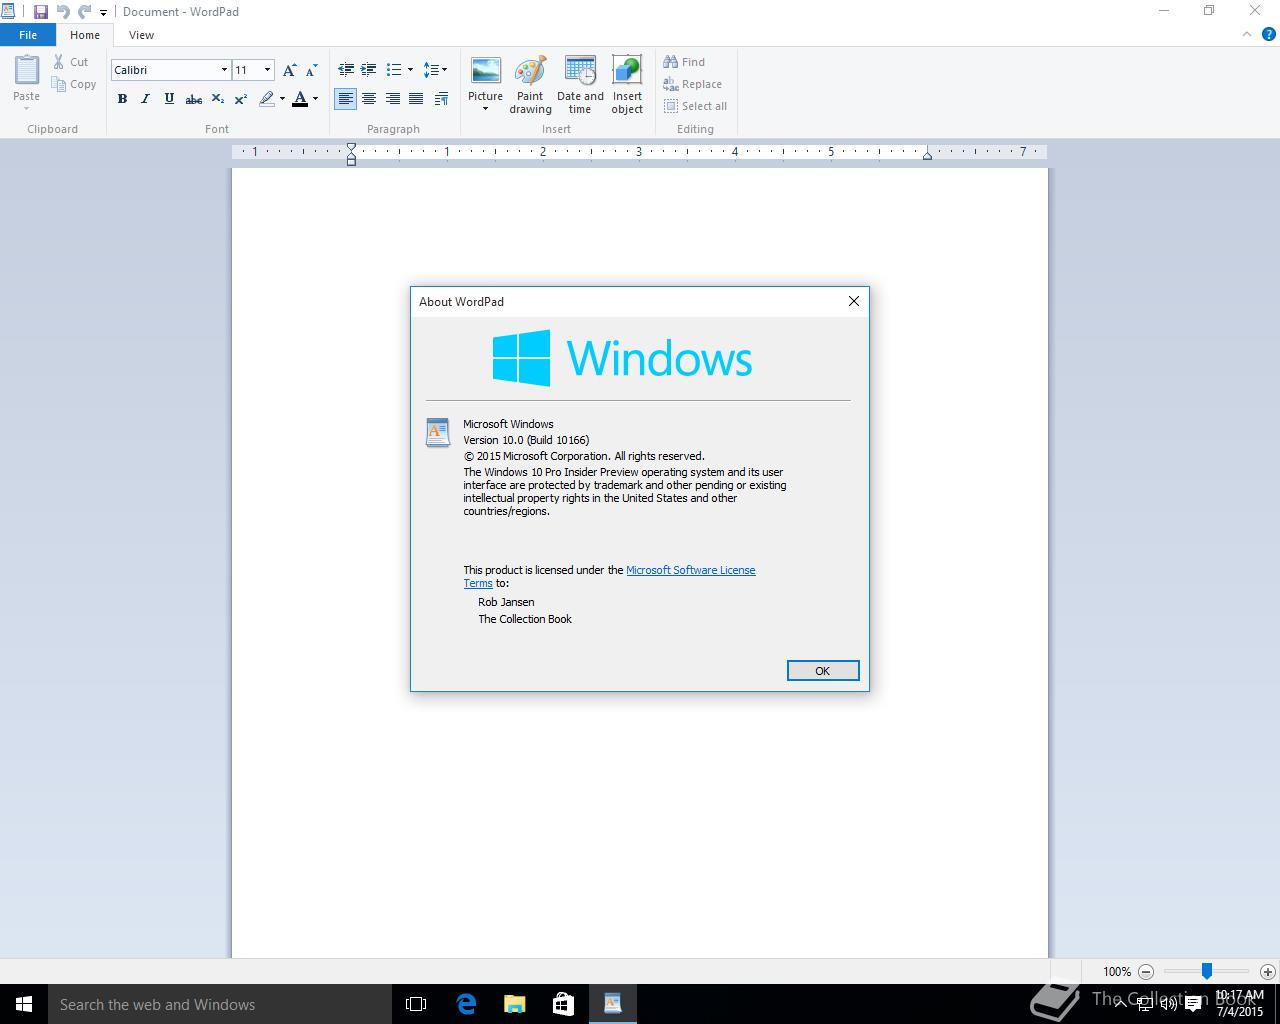
Task: Click the Paste clipboard icon
Action: coord(27,70)
